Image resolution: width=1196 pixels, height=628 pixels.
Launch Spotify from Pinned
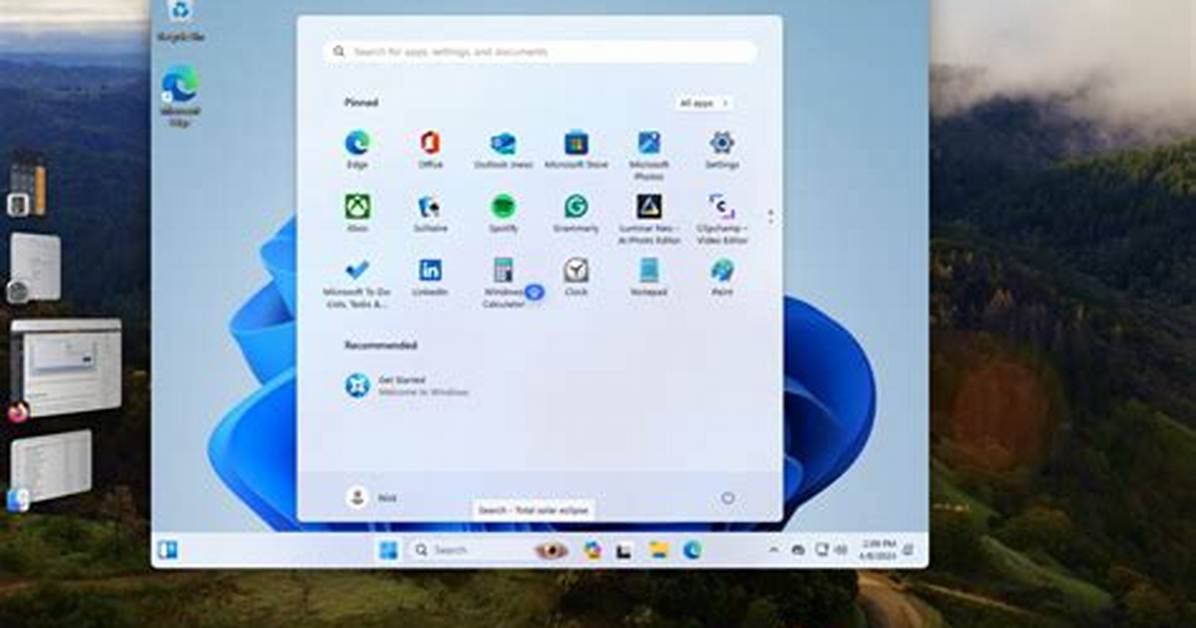503,213
